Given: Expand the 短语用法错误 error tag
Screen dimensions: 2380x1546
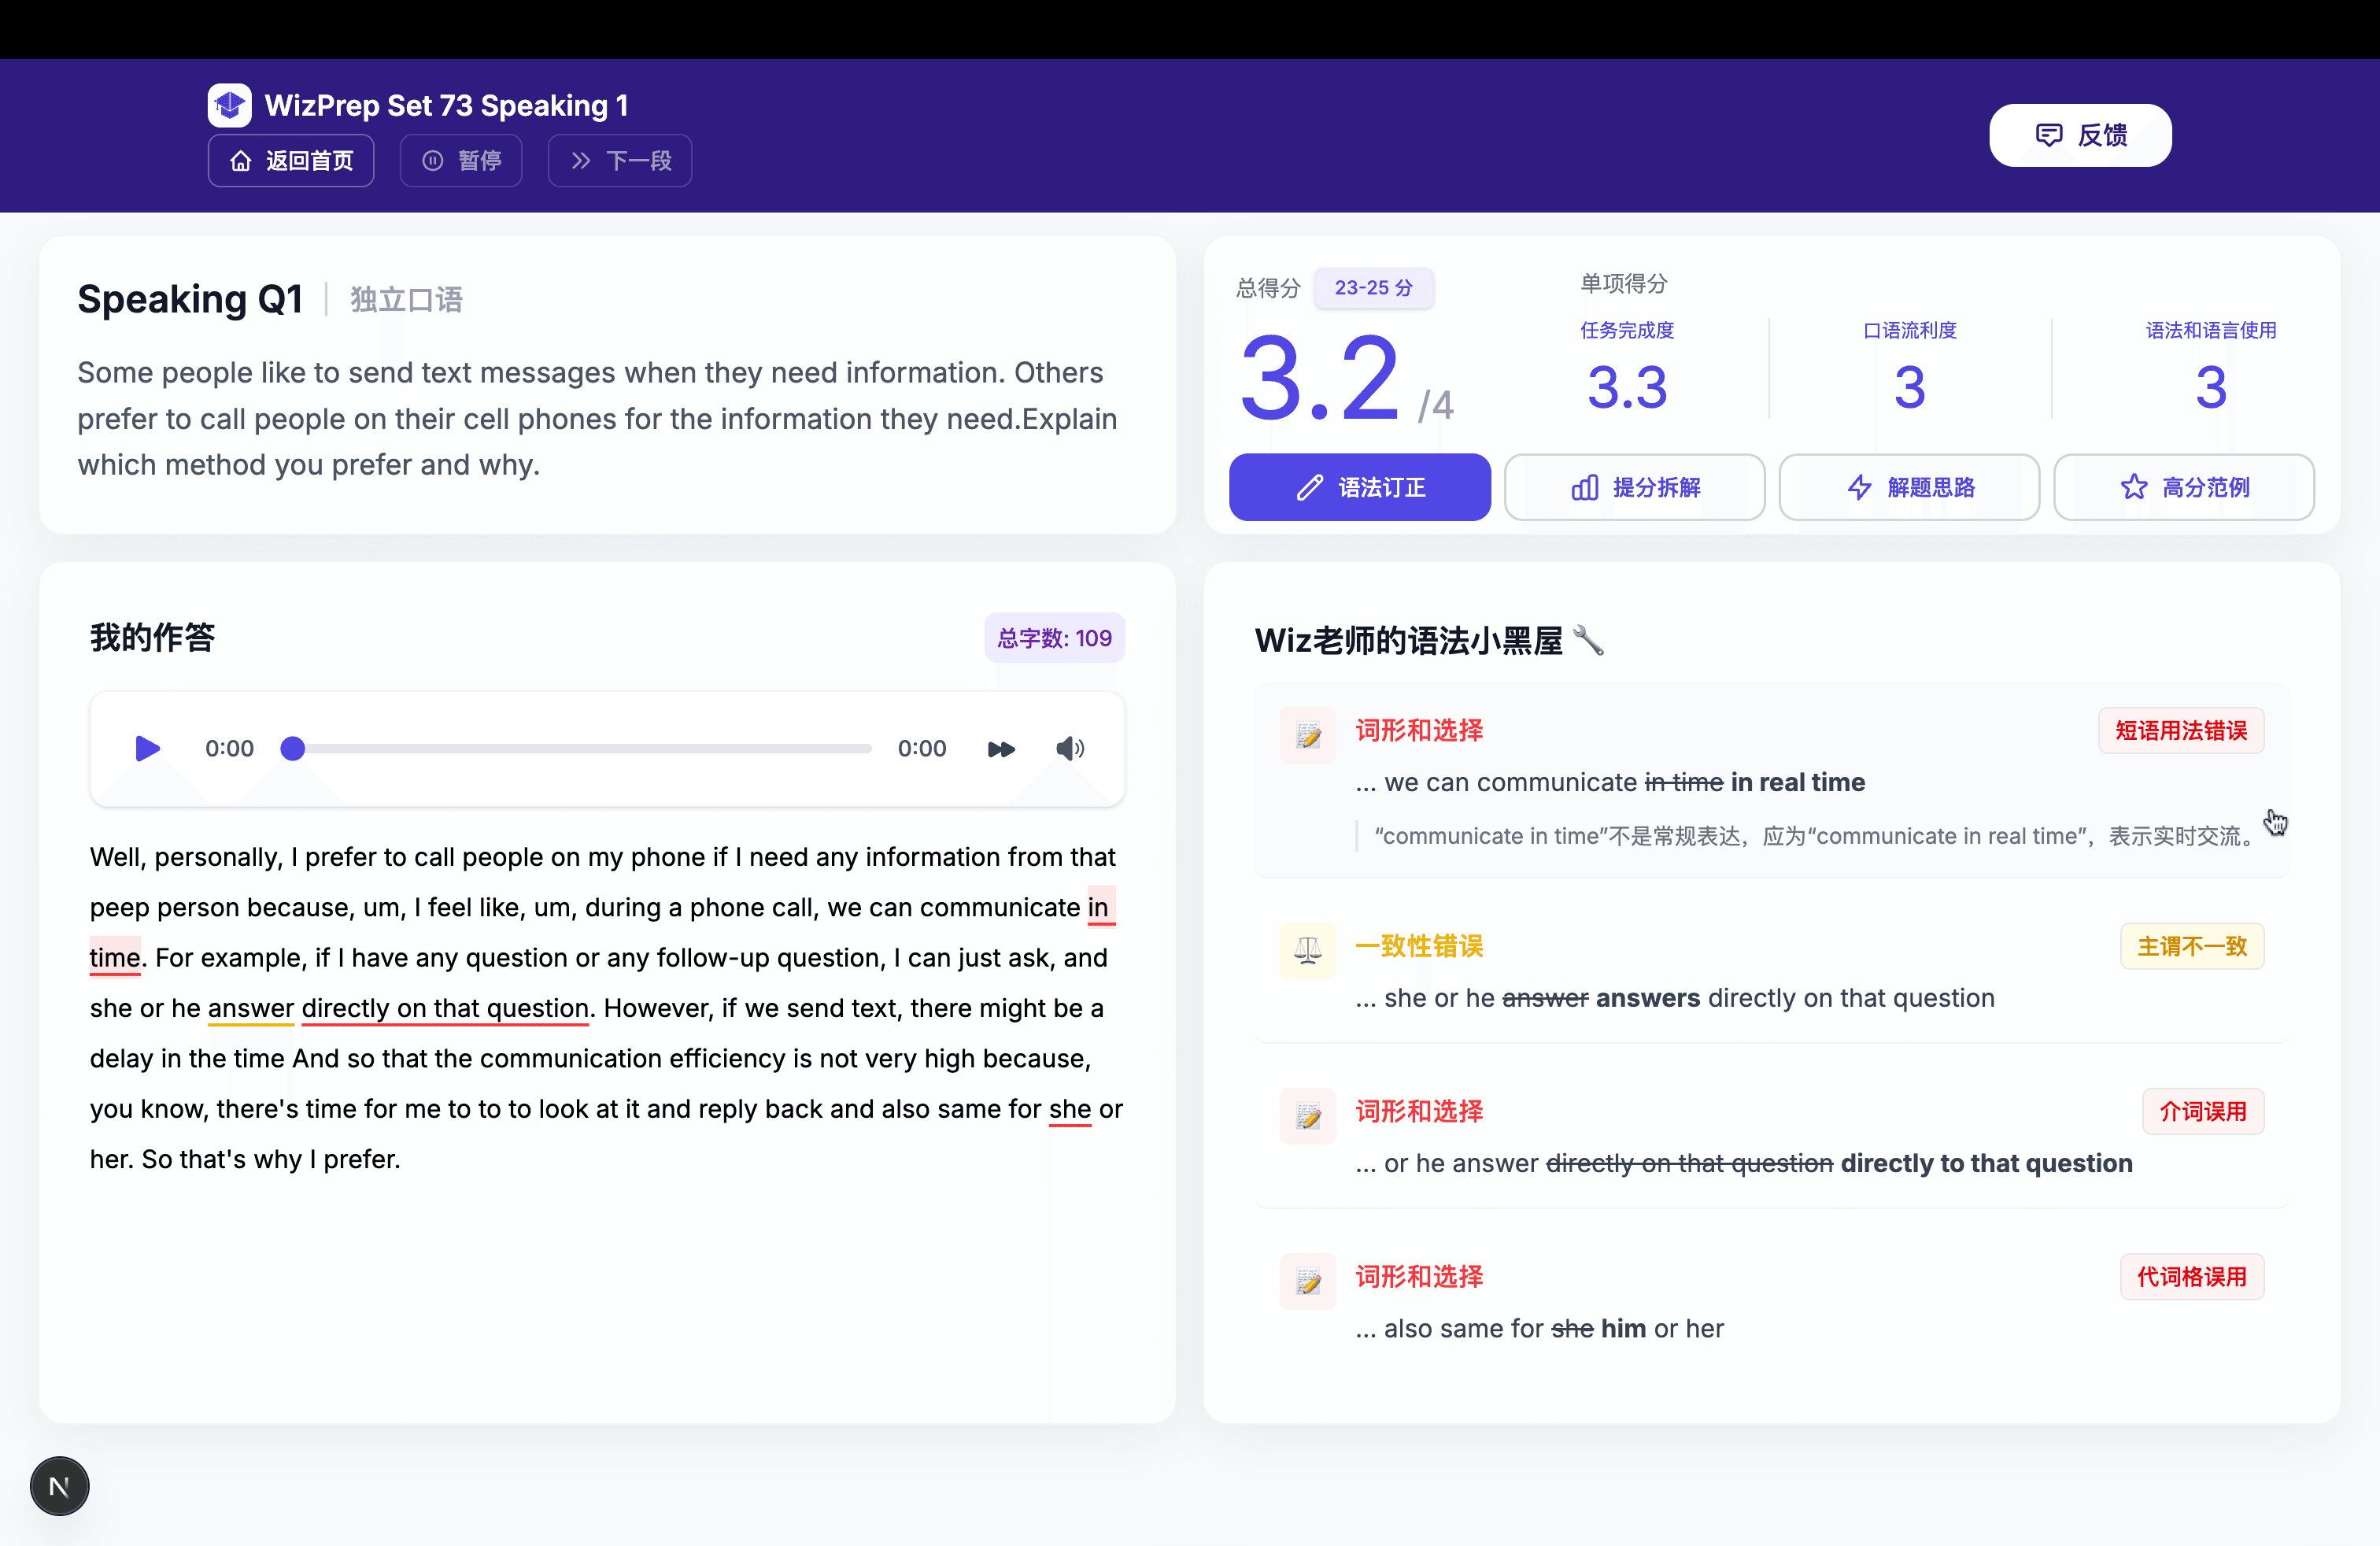Looking at the screenshot, I should pyautogui.click(x=2181, y=731).
